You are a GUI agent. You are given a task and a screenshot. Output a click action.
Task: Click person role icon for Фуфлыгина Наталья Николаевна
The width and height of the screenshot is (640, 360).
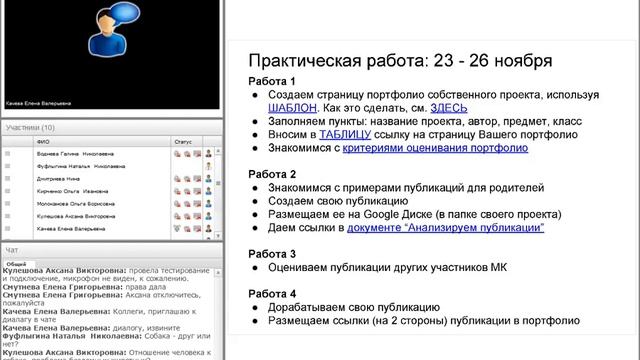(209, 166)
